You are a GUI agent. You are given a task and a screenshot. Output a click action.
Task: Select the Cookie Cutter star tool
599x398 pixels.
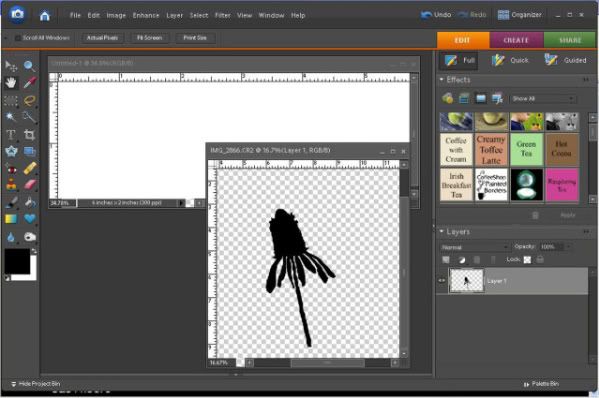[x=11, y=151]
